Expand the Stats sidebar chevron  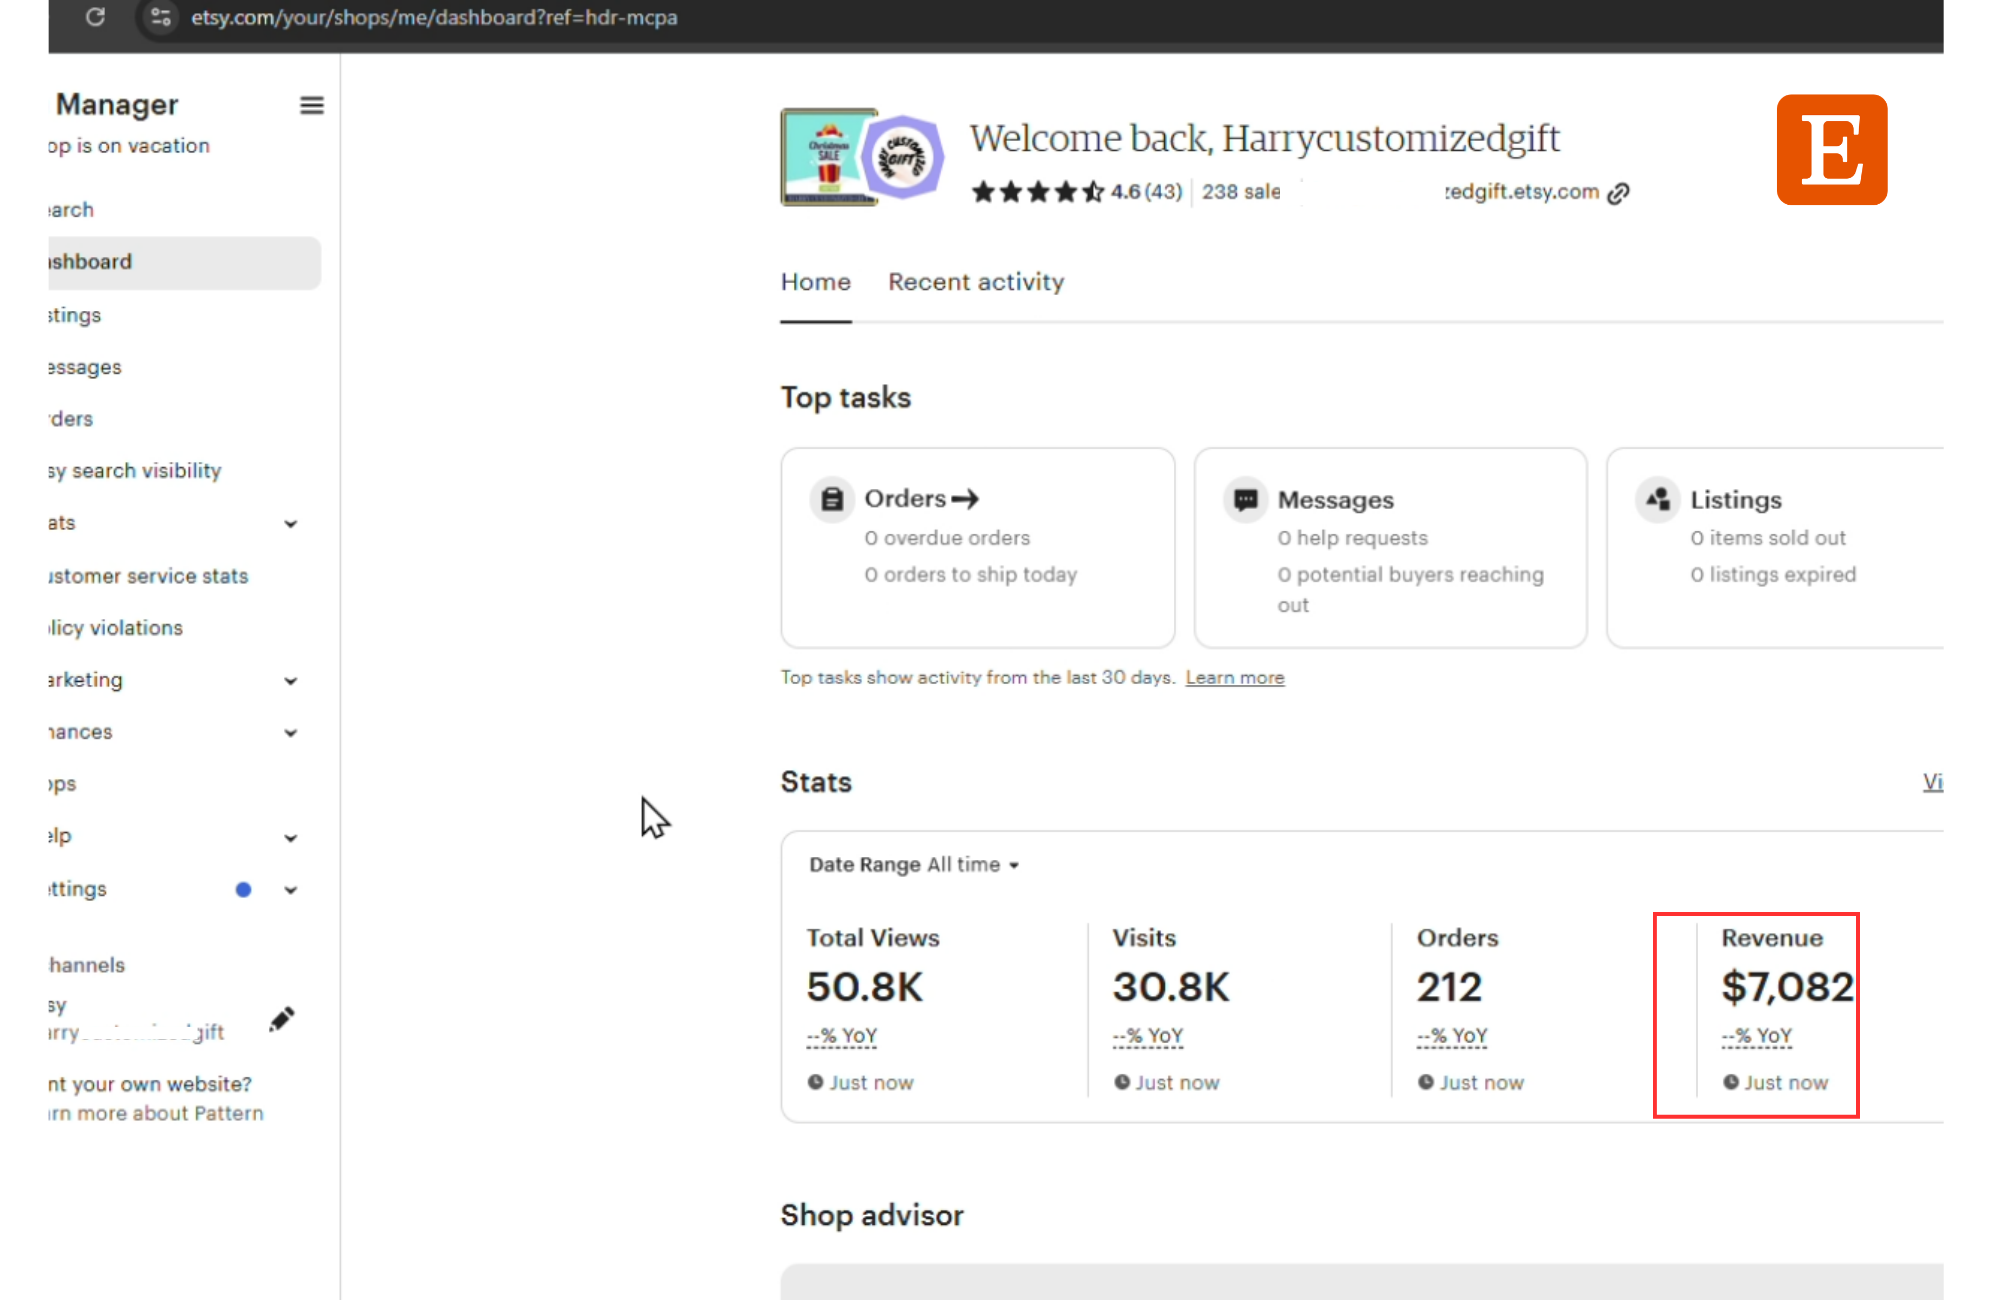[291, 524]
